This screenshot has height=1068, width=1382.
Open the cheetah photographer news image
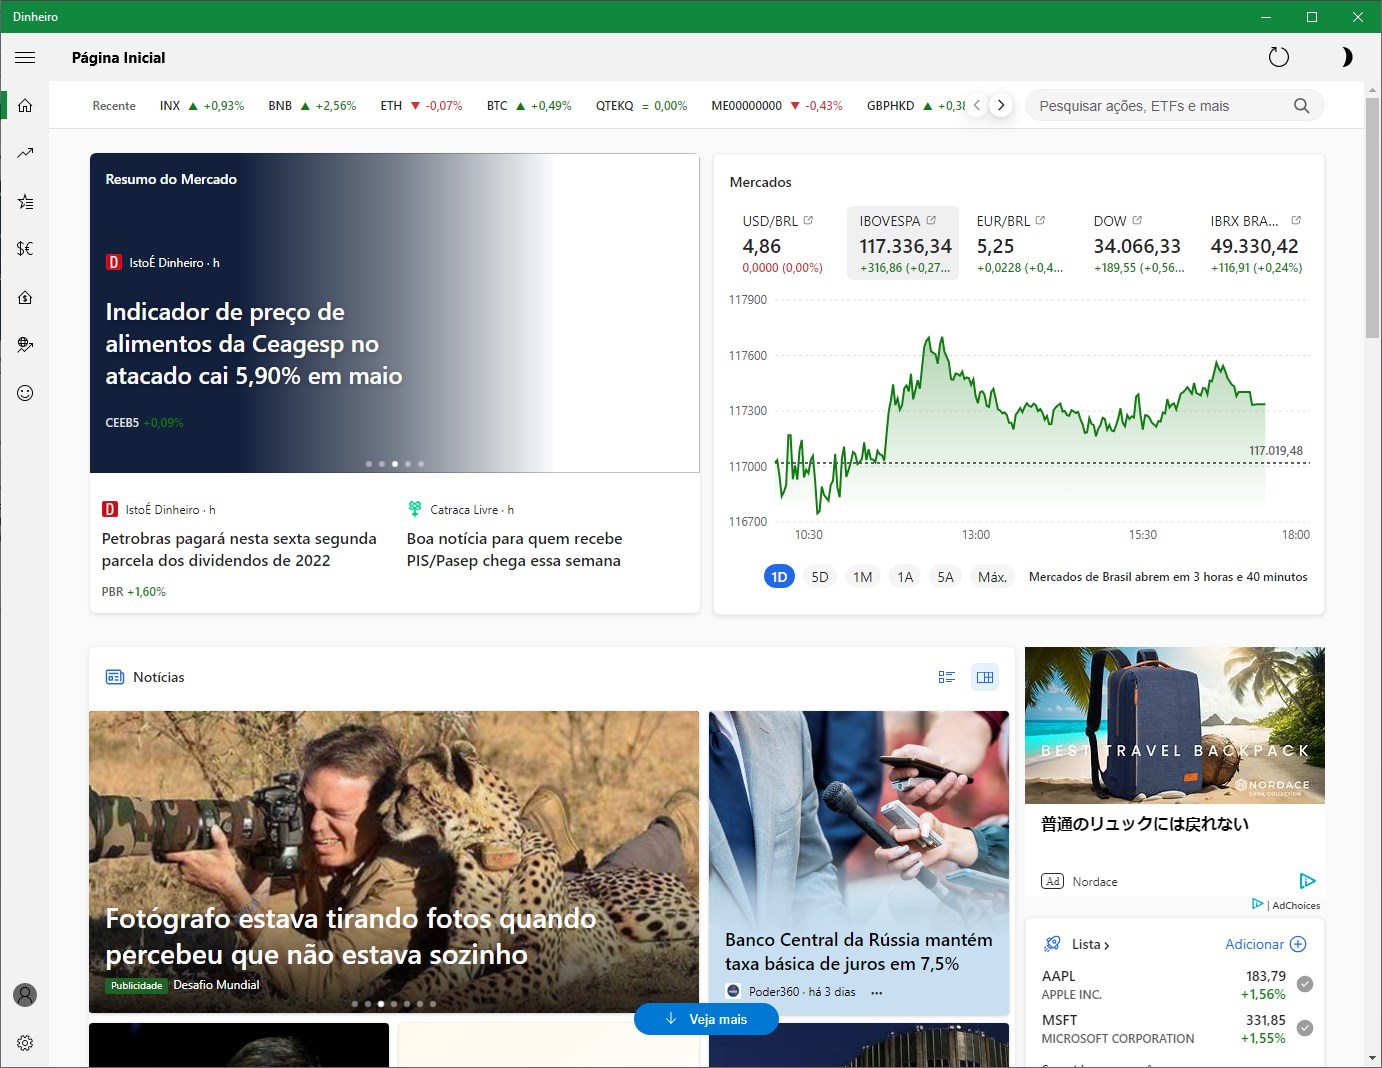(x=394, y=862)
